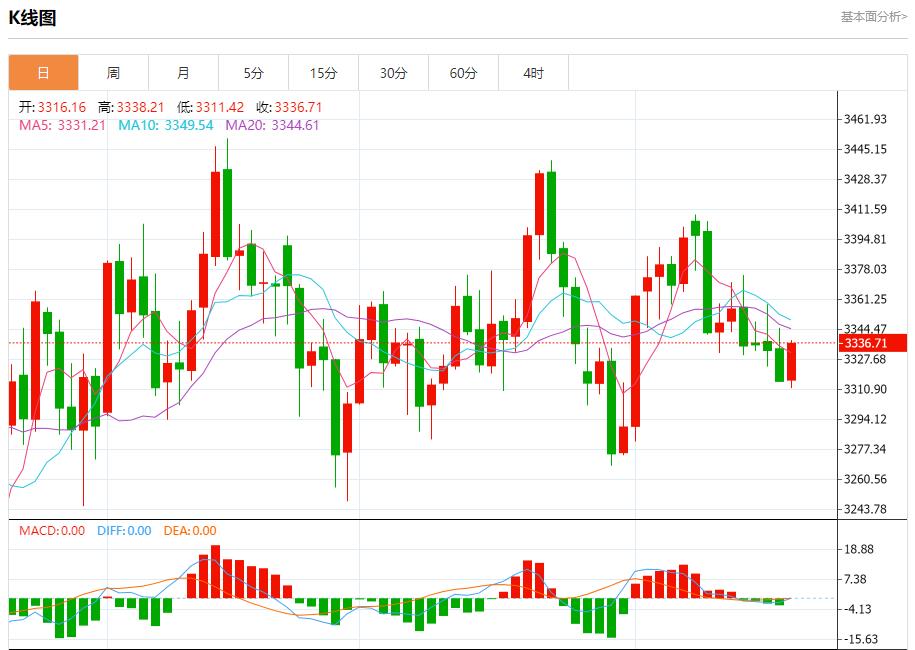The height and width of the screenshot is (650, 915).
Task: Select the 30分 timeframe
Action: pyautogui.click(x=392, y=72)
